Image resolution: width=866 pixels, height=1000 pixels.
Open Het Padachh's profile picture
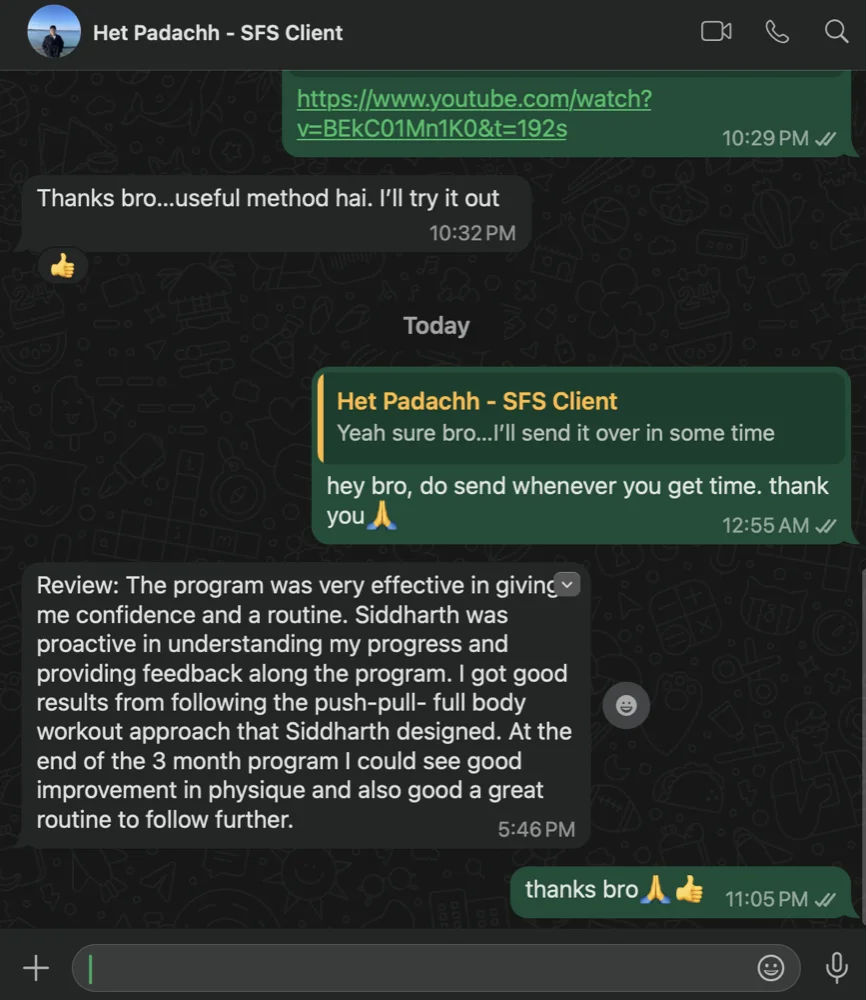pos(53,31)
